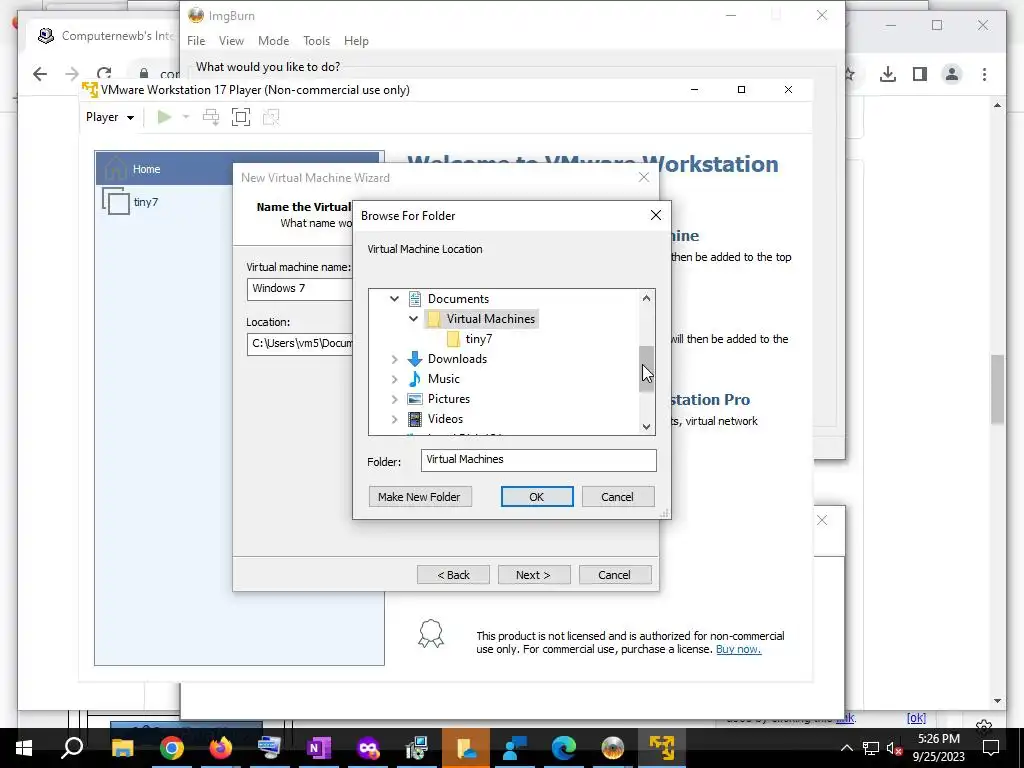The image size is (1024, 768).
Task: Launch Firefox from the taskbar
Action: coord(220,748)
